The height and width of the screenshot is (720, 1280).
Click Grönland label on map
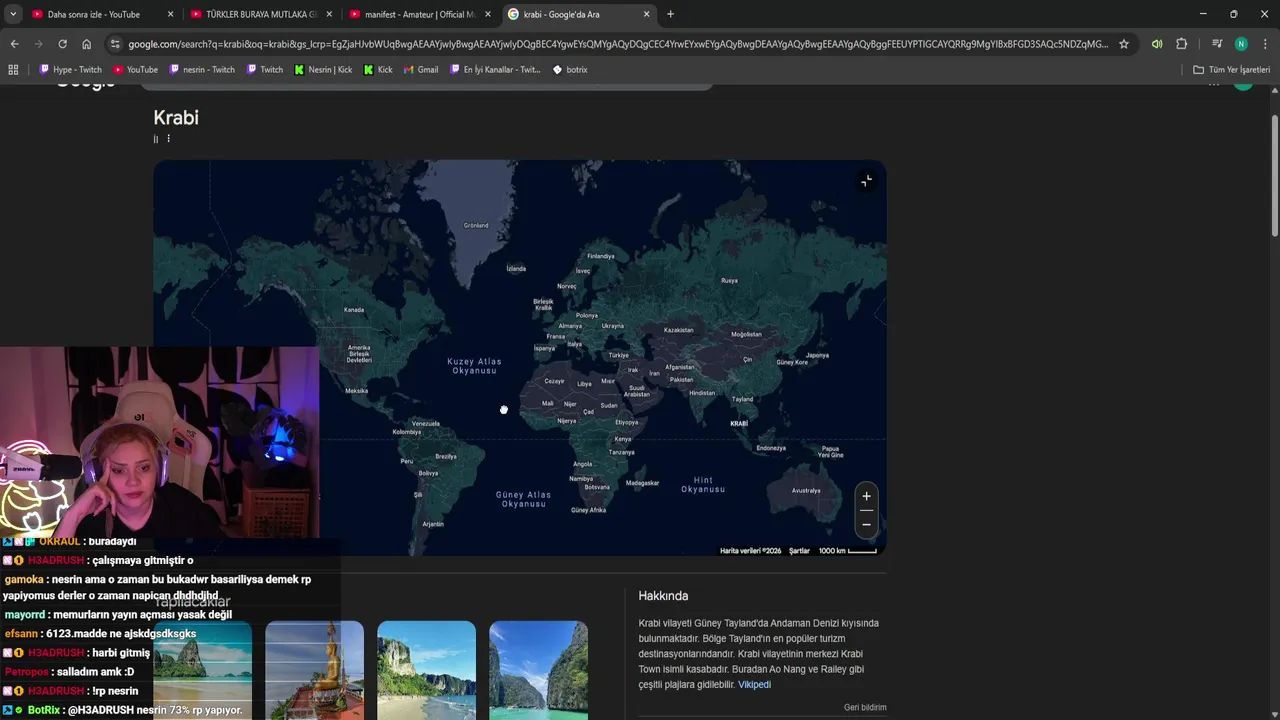(476, 225)
